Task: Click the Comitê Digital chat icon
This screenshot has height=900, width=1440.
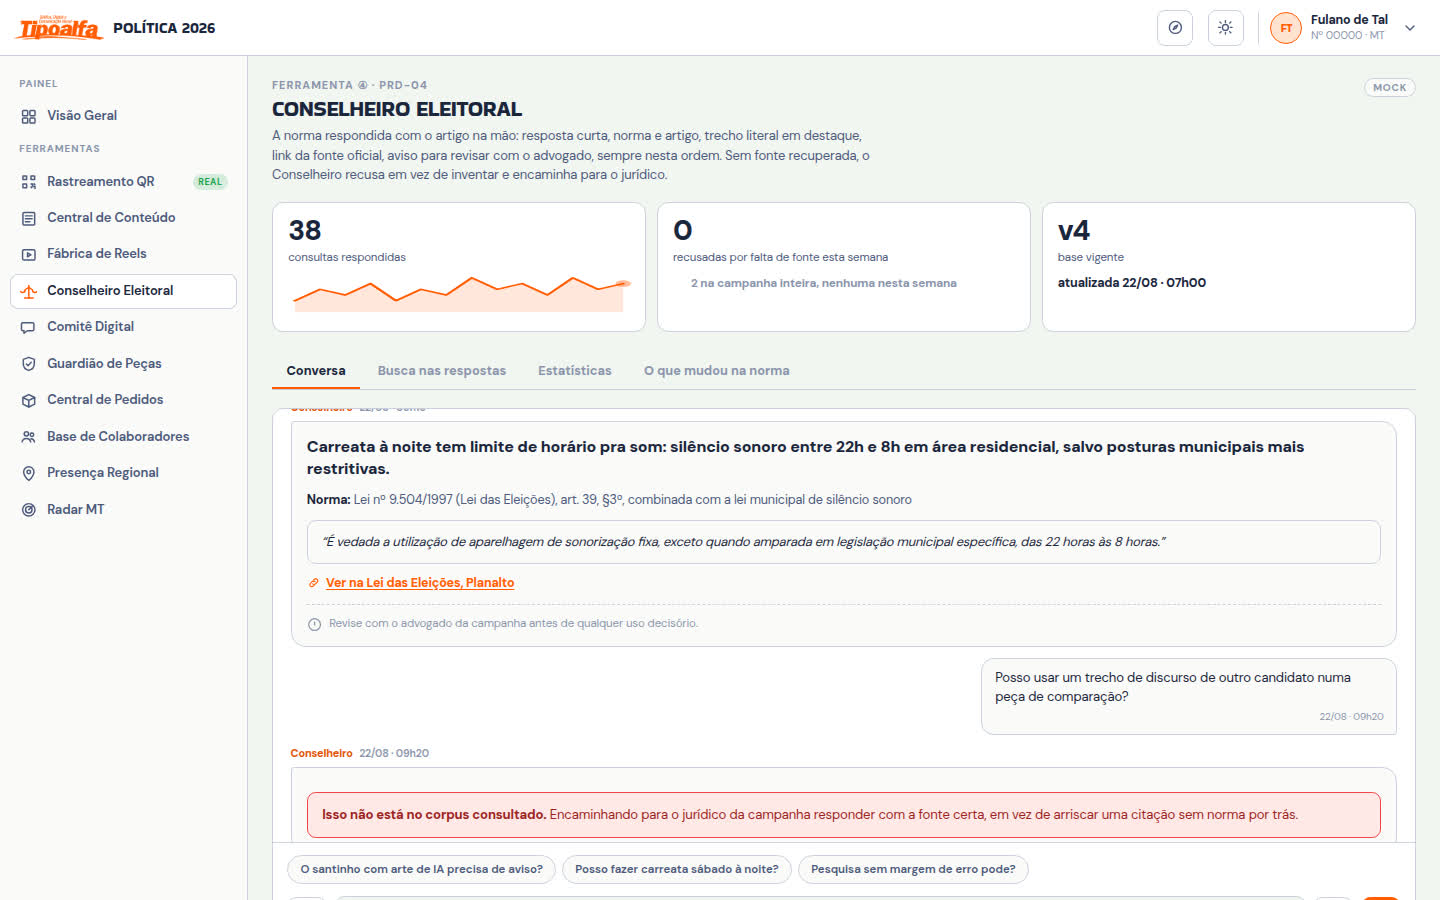Action: pos(29,327)
